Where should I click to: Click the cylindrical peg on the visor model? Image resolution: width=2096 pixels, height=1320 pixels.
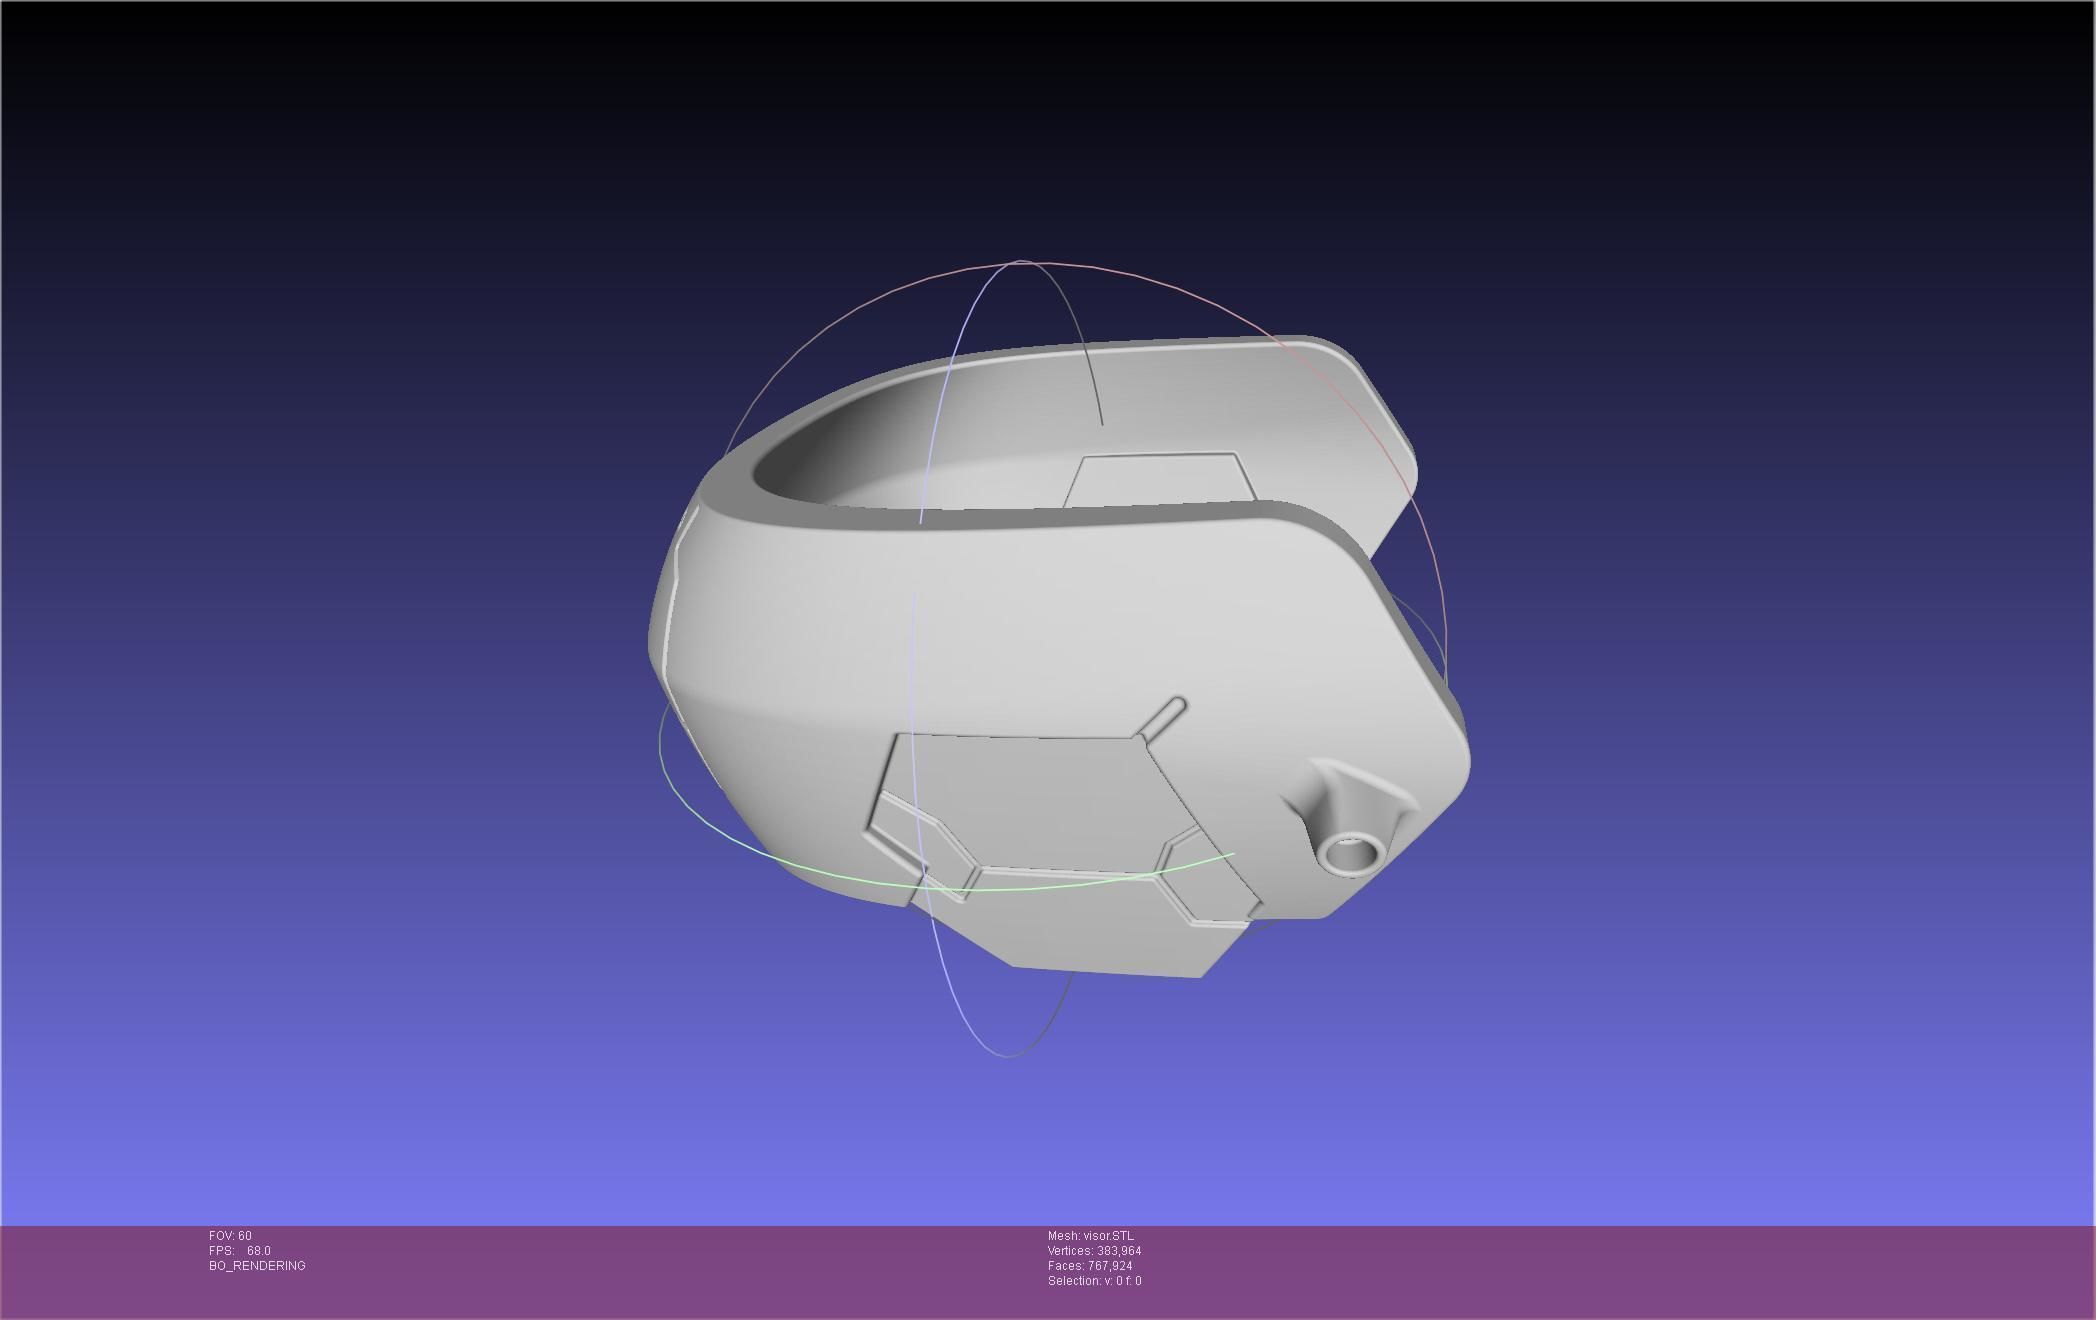tap(1349, 853)
